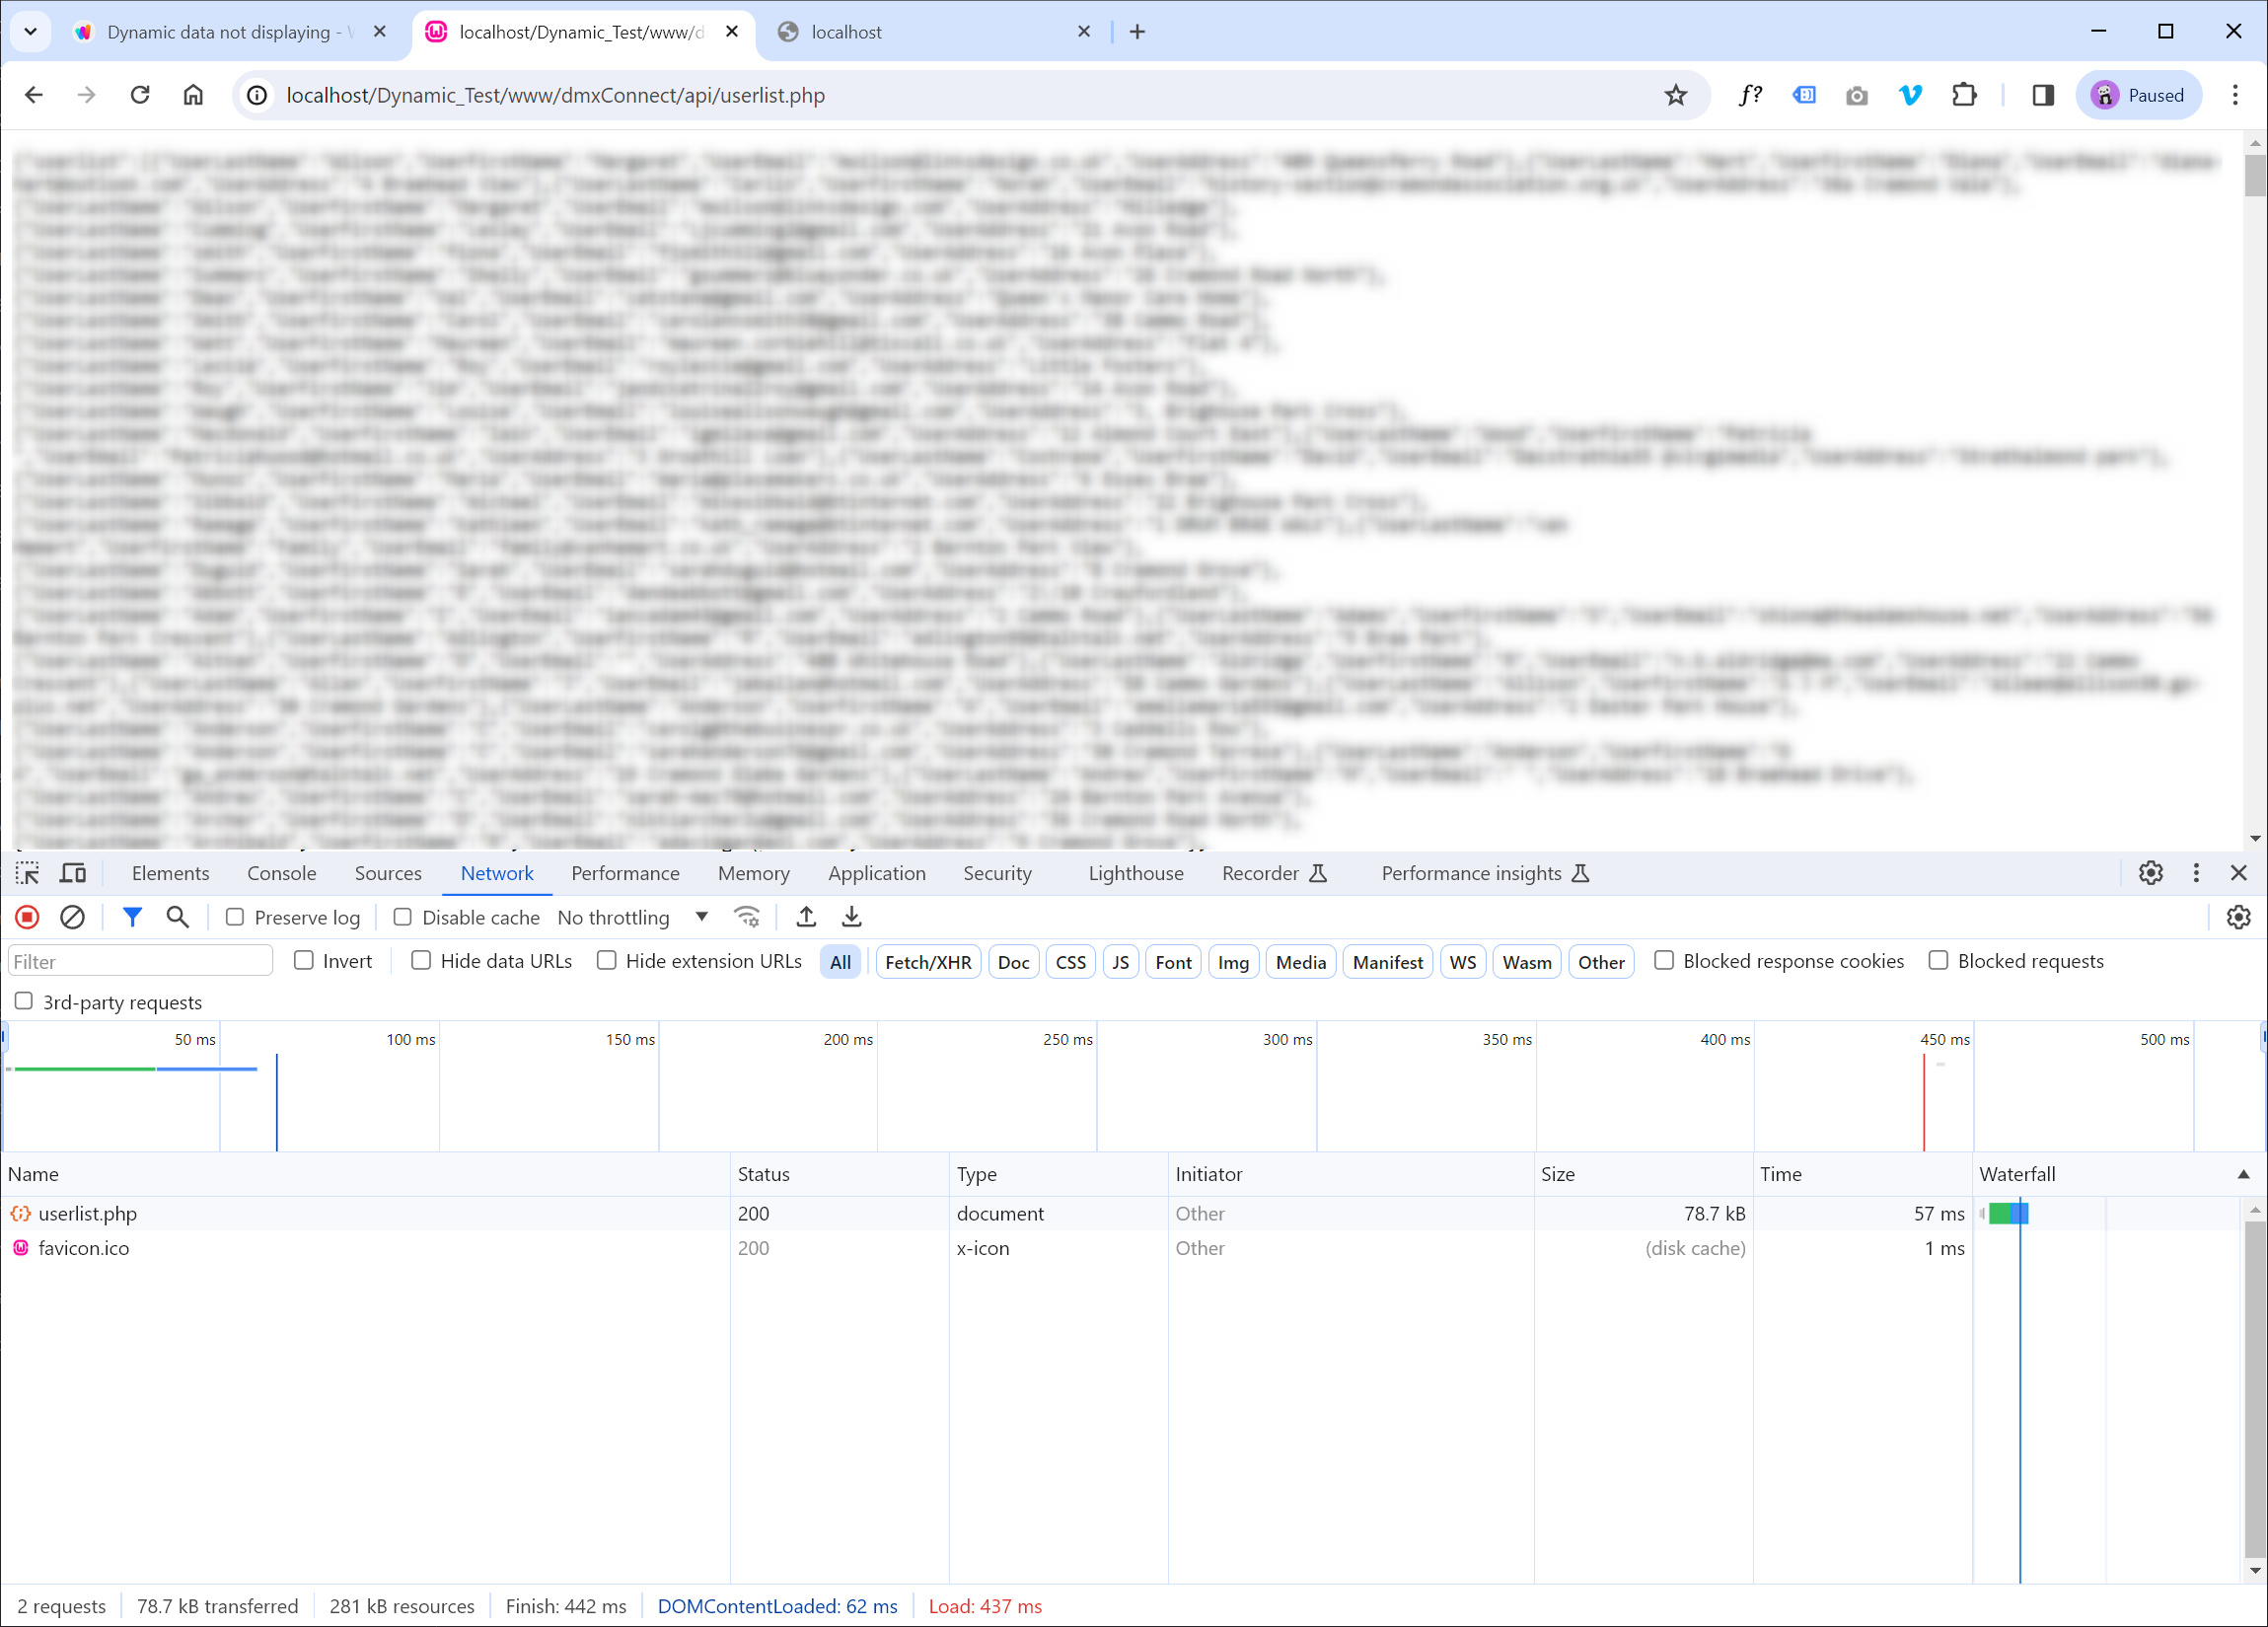Screen dimensions: 2268x1627
Task: Go to browser home page
Action: pos(193,95)
